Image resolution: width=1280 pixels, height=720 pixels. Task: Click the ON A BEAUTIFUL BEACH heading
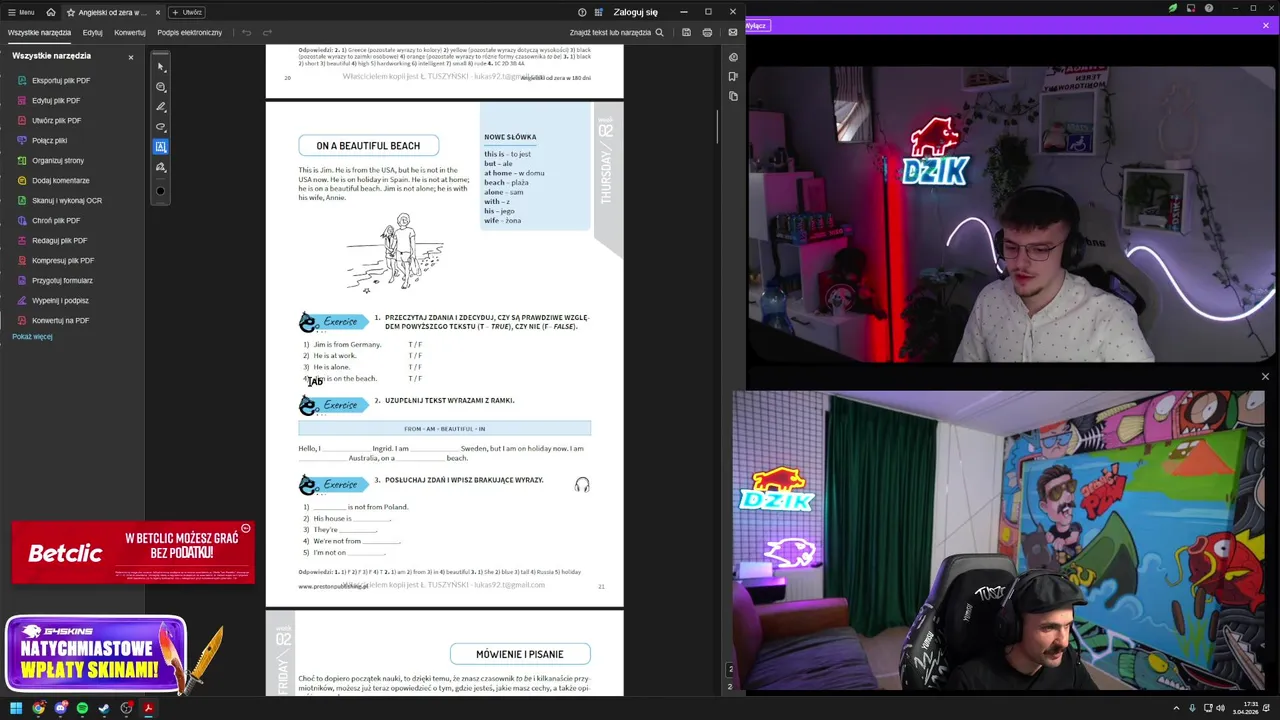point(368,146)
